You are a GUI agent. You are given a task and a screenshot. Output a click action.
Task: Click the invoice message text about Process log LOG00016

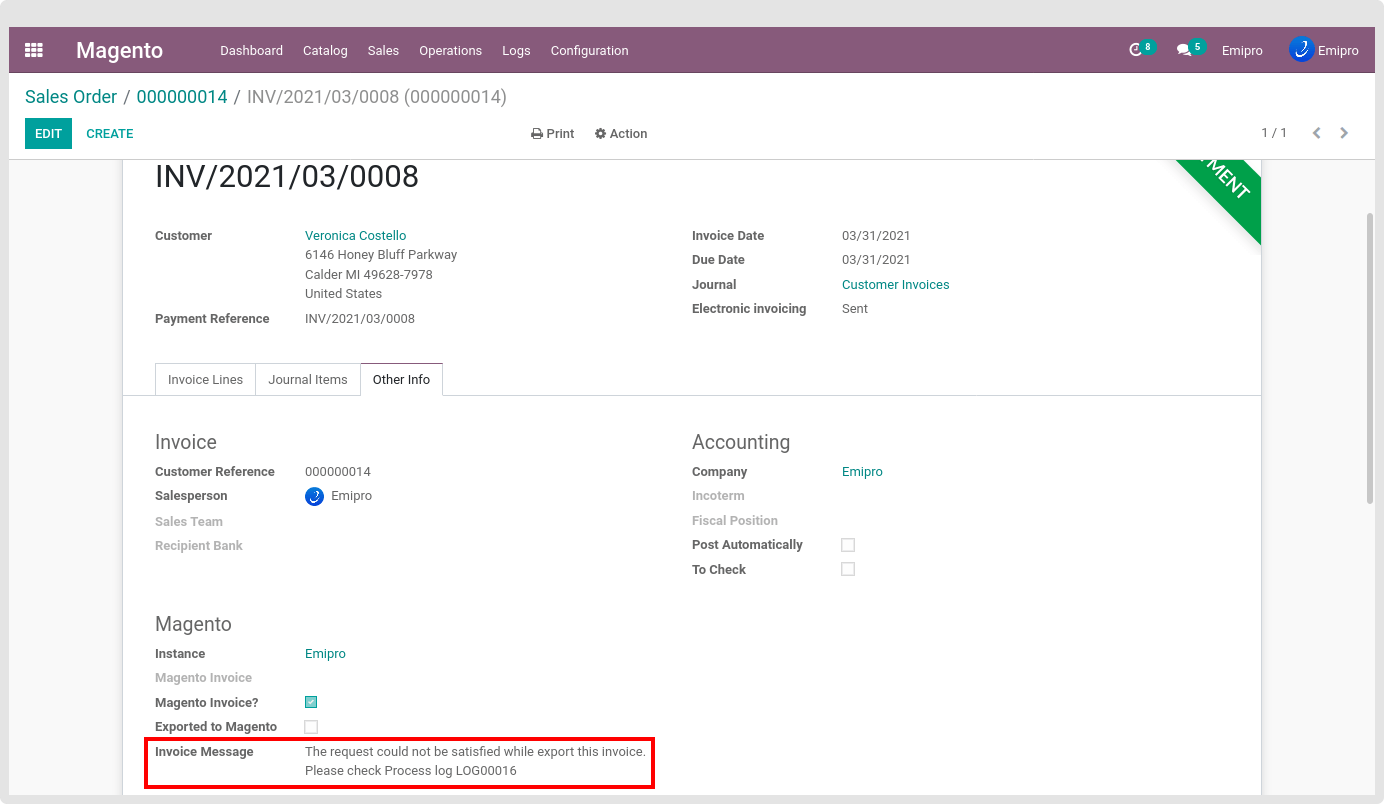[475, 761]
